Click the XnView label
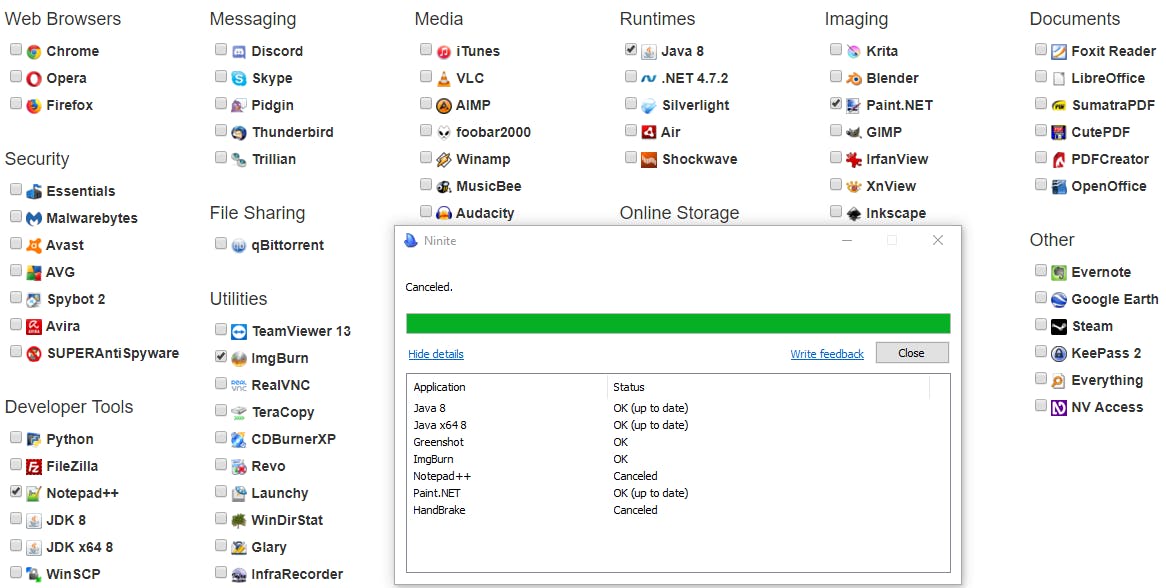This screenshot has height=588, width=1166. coord(891,187)
